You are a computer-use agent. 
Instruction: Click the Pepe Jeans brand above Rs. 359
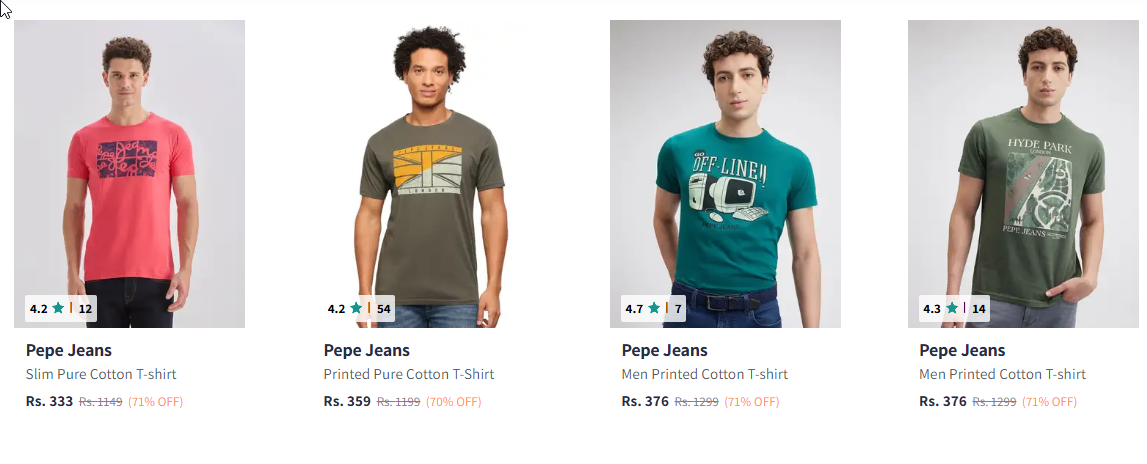(x=367, y=350)
